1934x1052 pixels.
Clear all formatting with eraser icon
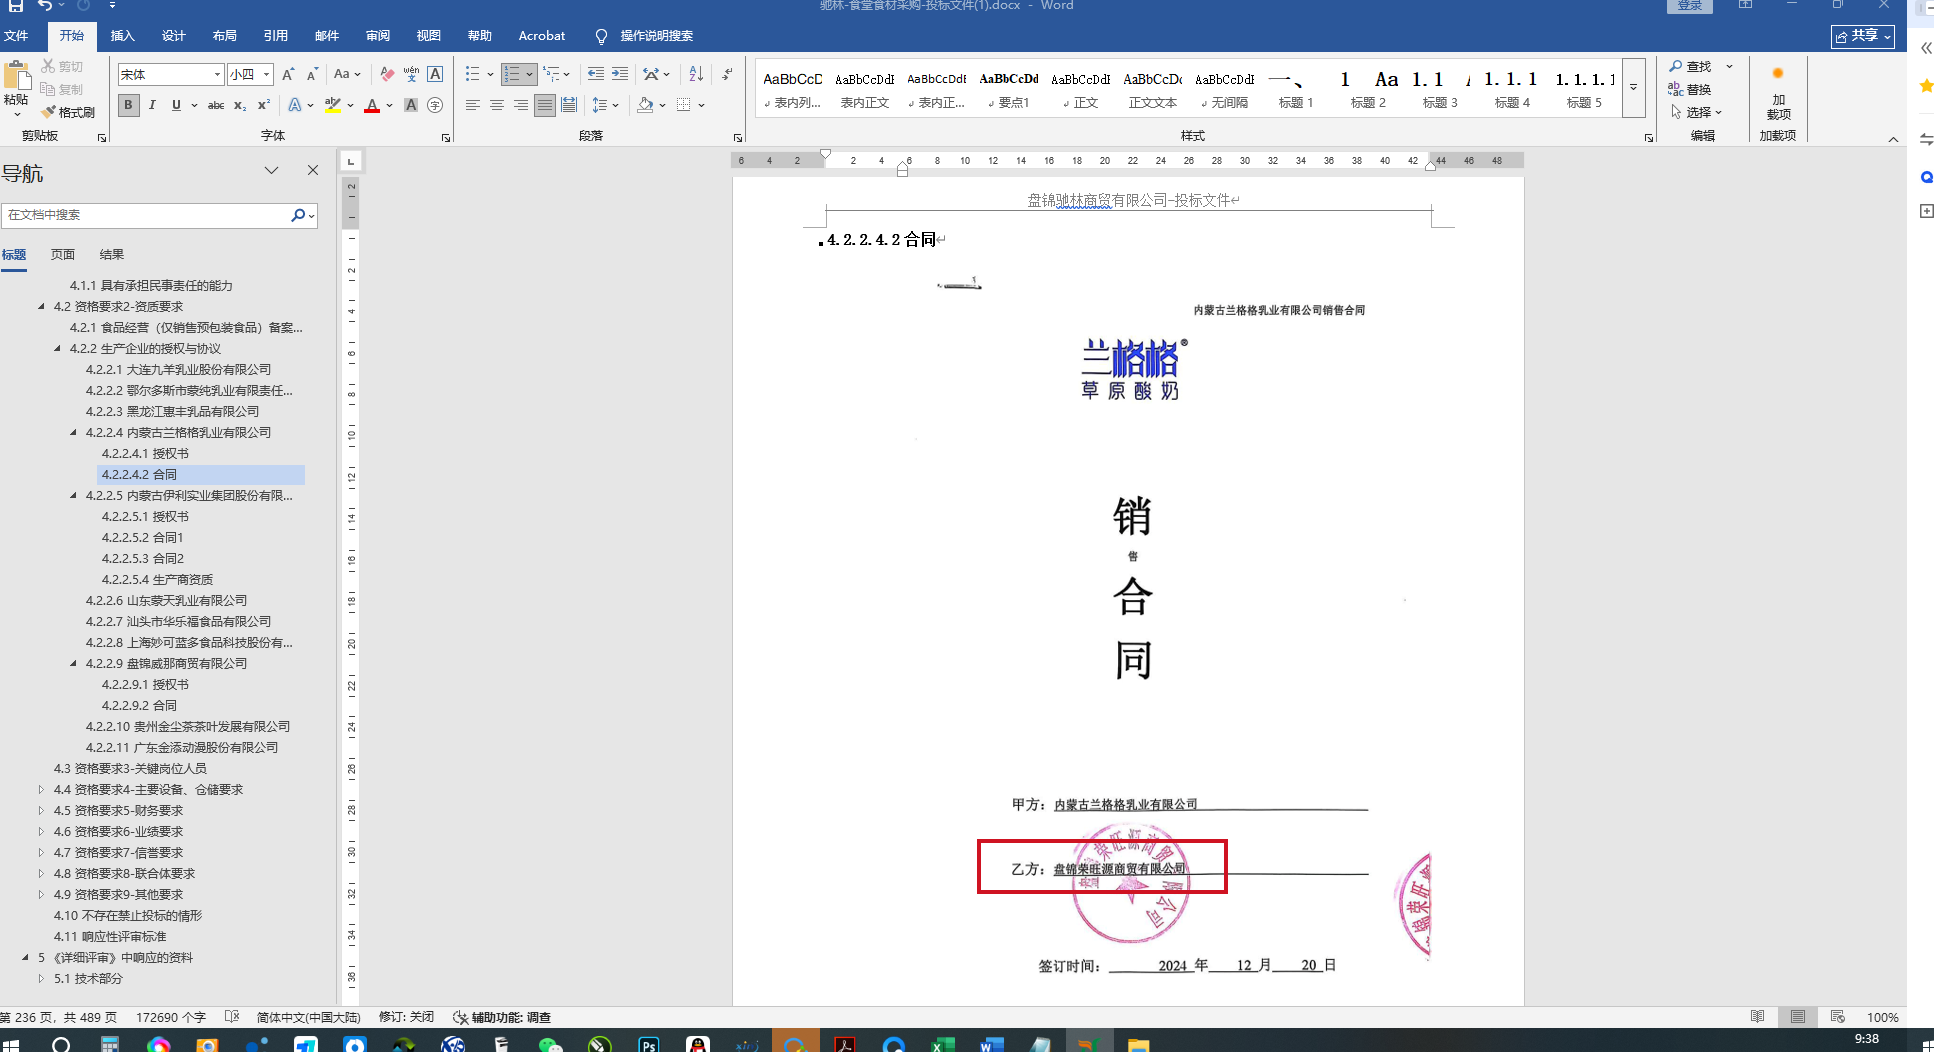(x=387, y=74)
